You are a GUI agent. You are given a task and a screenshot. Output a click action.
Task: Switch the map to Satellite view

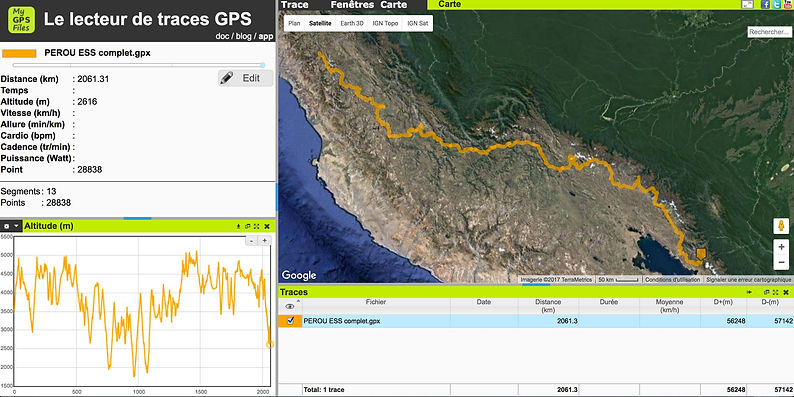[320, 23]
